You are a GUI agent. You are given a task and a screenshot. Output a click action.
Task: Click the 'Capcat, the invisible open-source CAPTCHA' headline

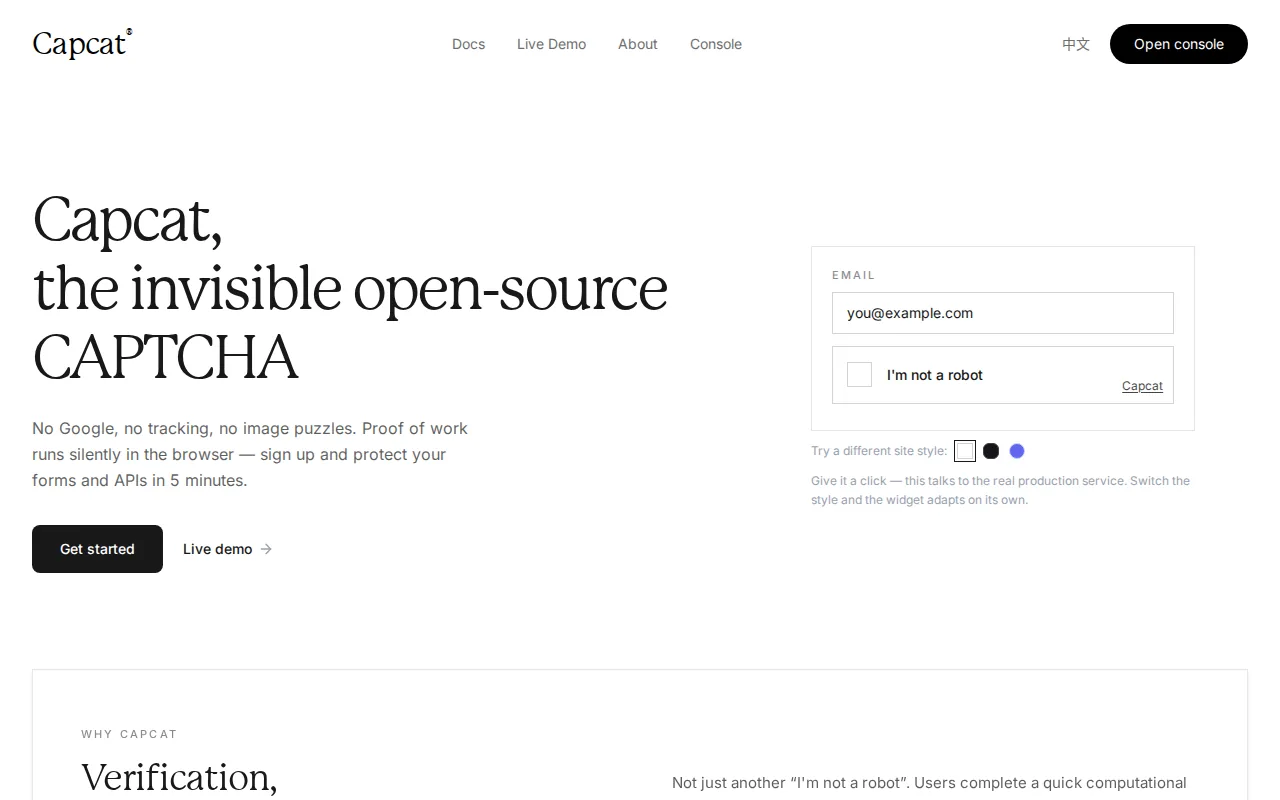[x=350, y=288]
